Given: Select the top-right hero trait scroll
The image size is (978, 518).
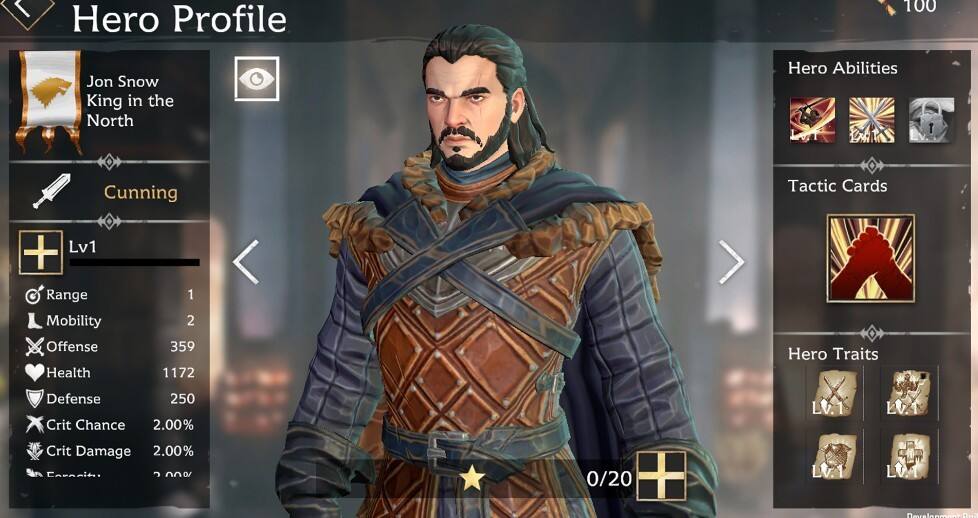Looking at the screenshot, I should 908,393.
